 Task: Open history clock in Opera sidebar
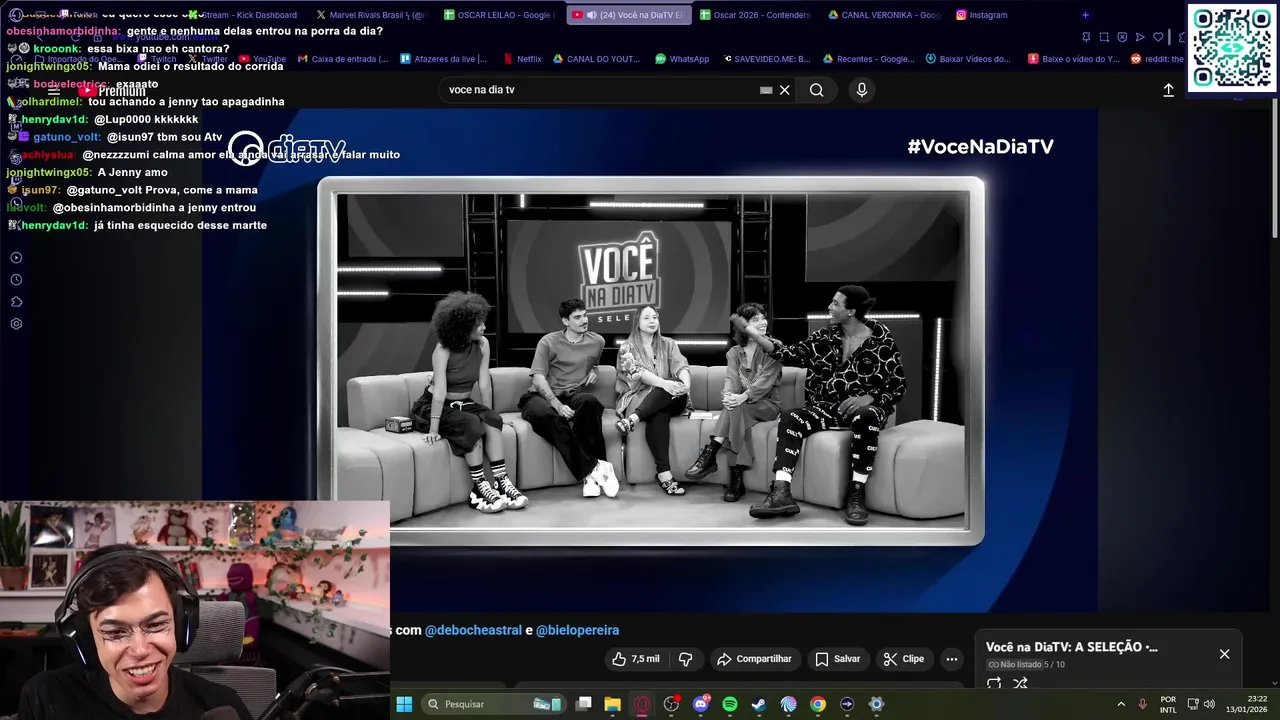pos(16,280)
